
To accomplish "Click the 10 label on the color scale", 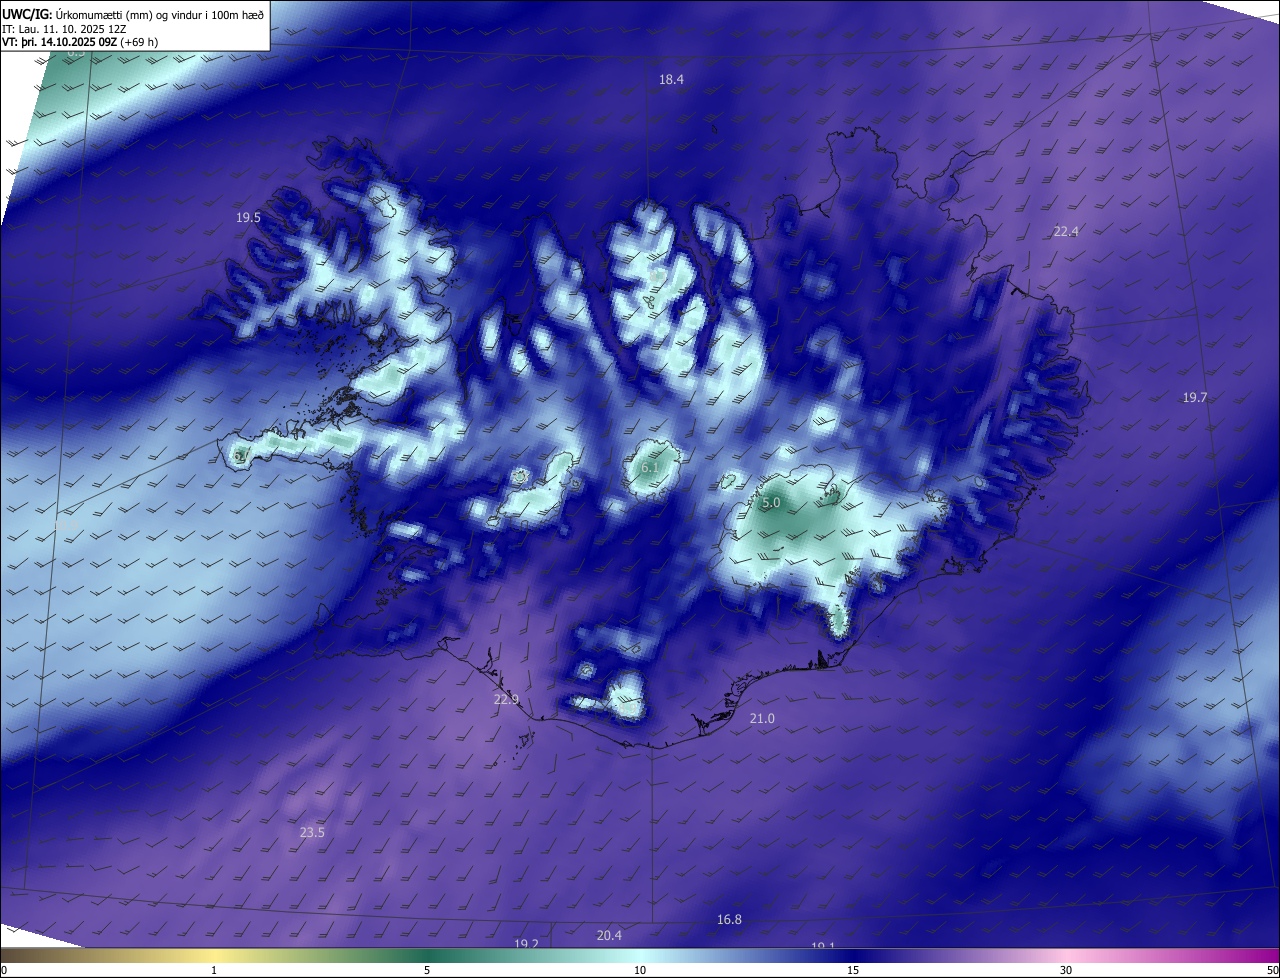I will (640, 971).
